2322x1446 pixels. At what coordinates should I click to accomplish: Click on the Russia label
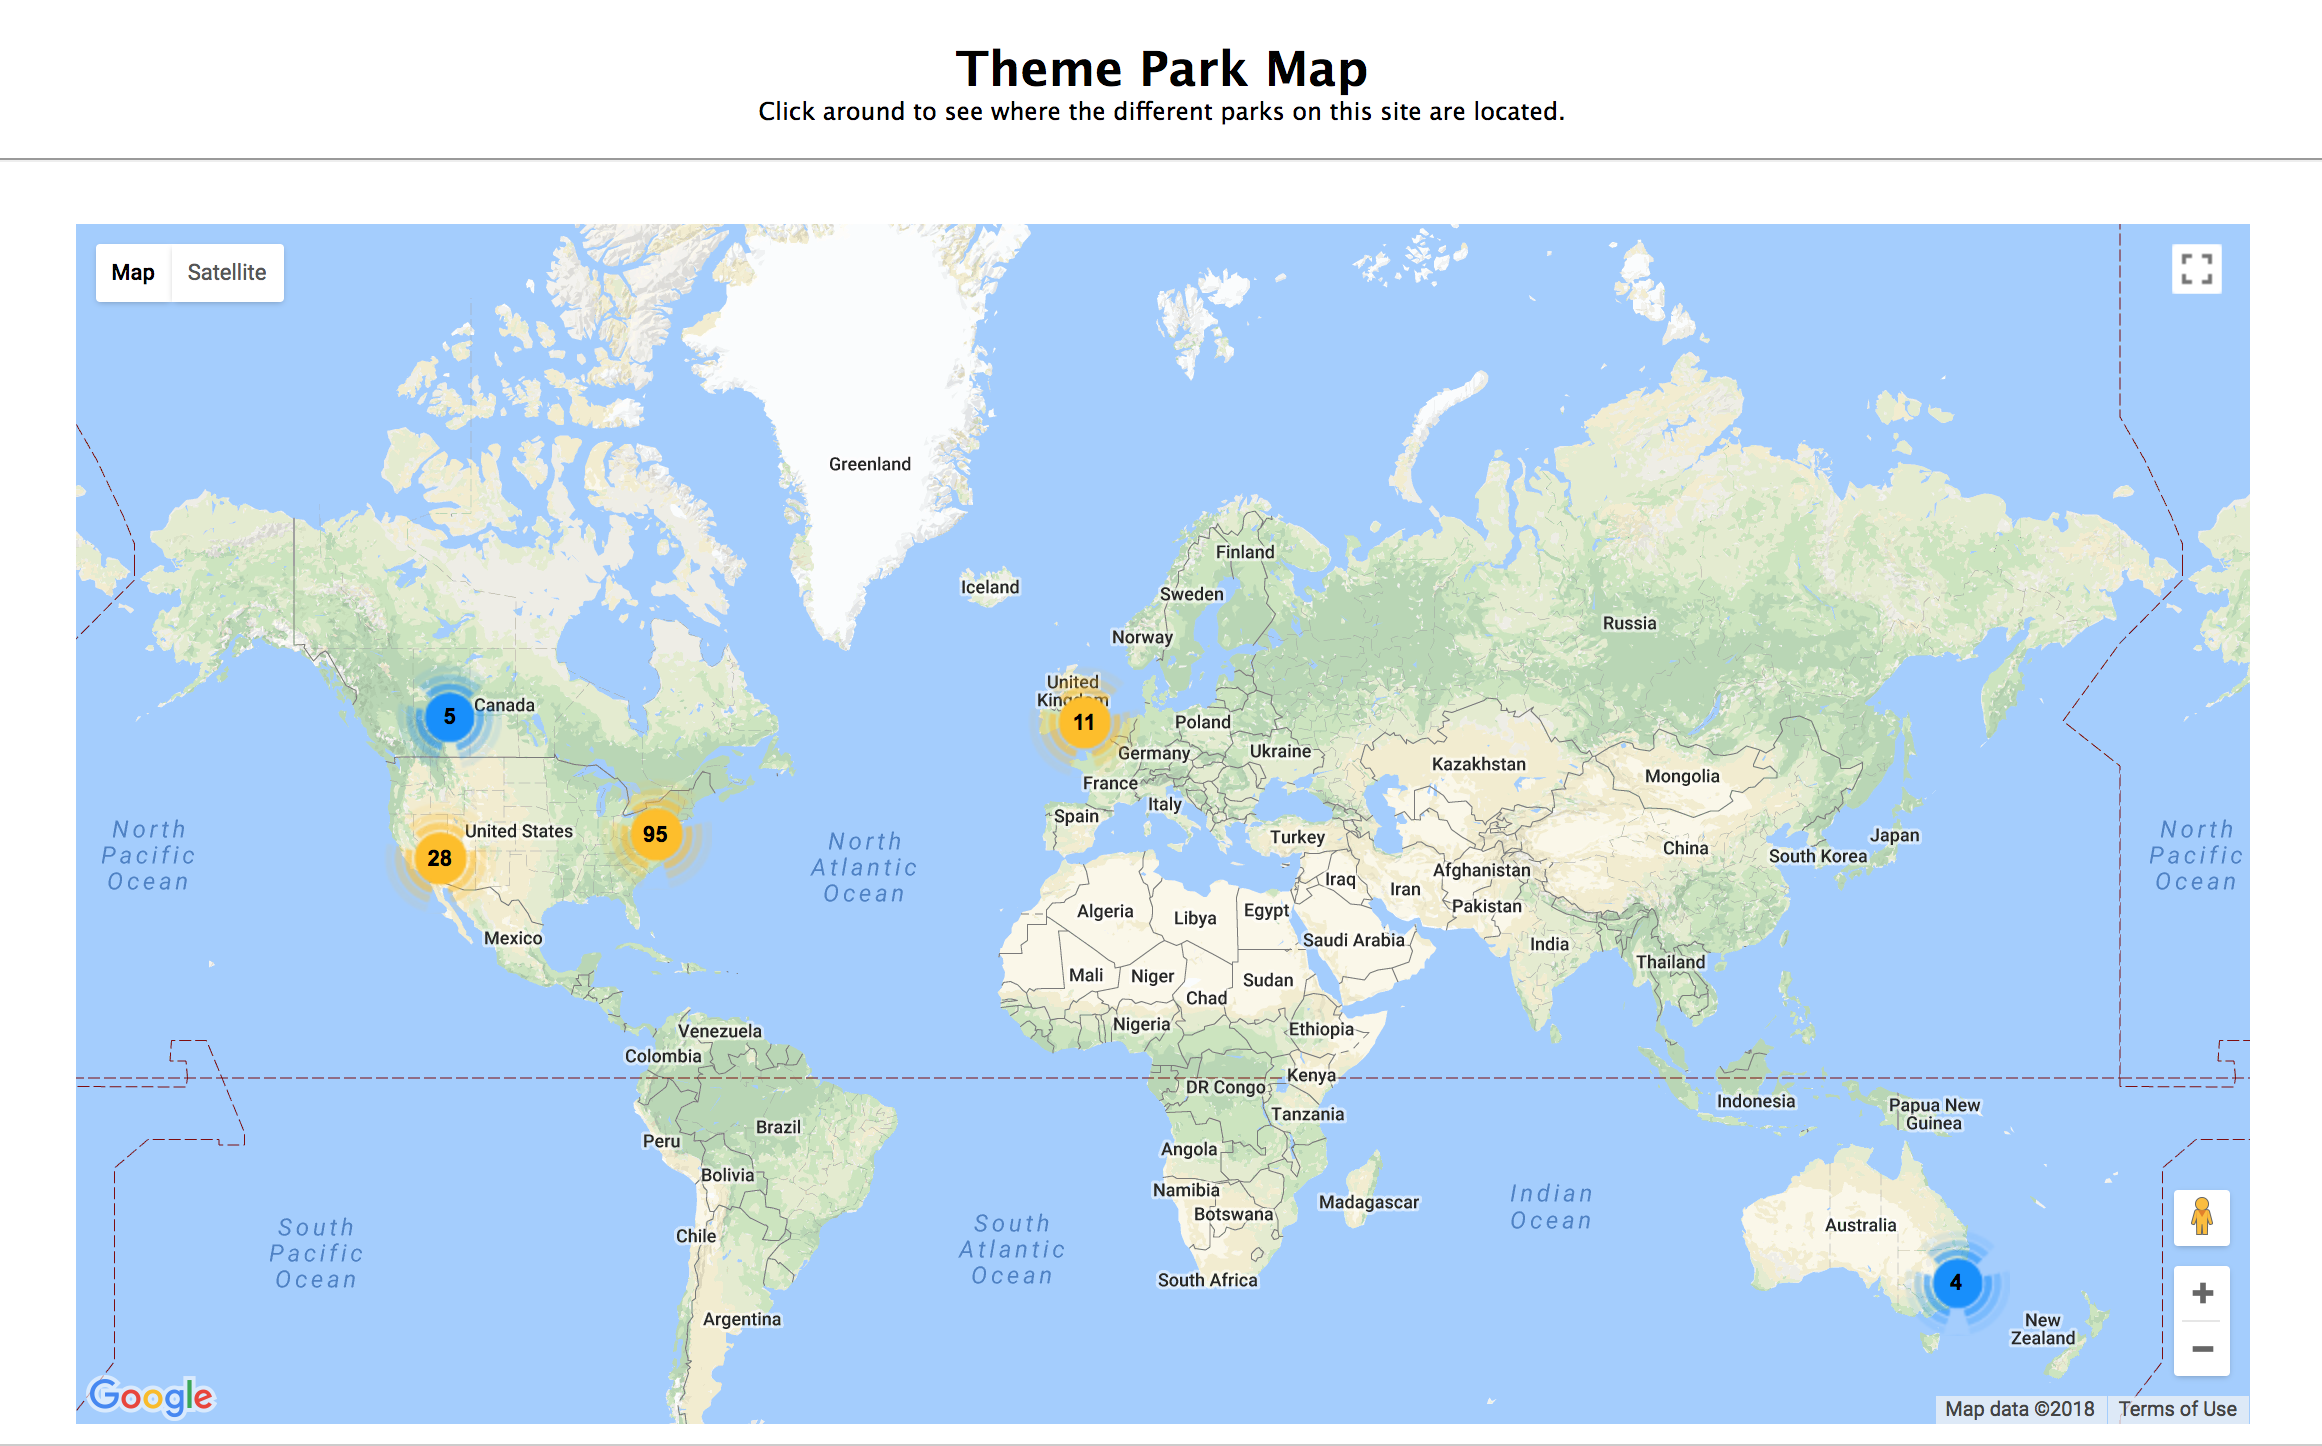point(1629,623)
